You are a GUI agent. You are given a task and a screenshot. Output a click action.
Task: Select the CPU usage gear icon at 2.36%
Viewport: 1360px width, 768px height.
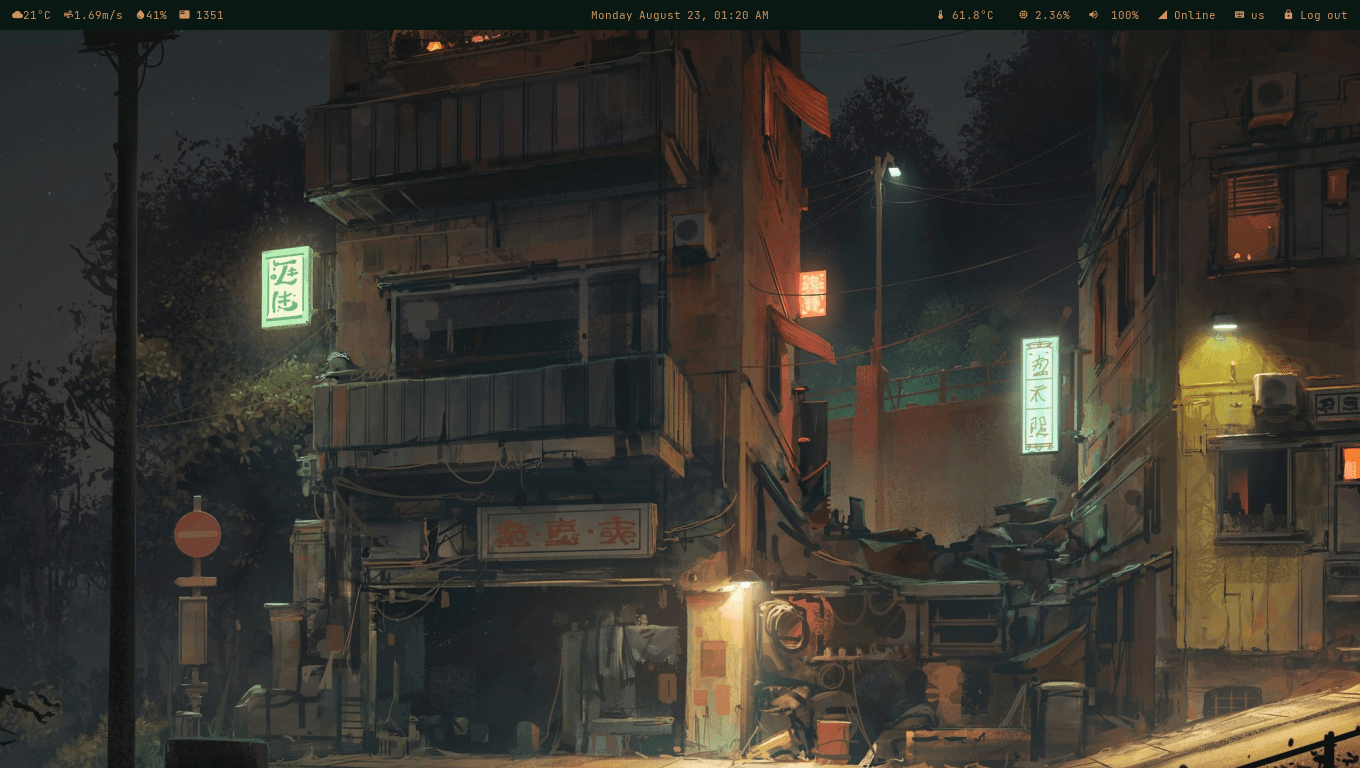(1022, 15)
